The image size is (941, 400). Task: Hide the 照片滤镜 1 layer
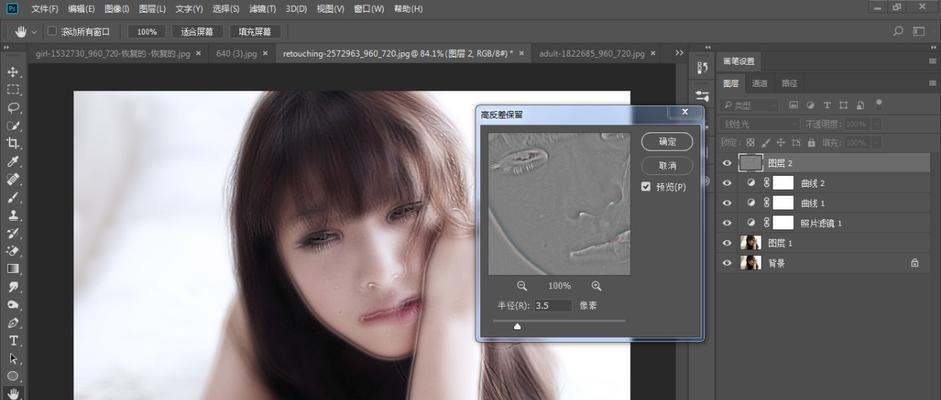point(727,223)
